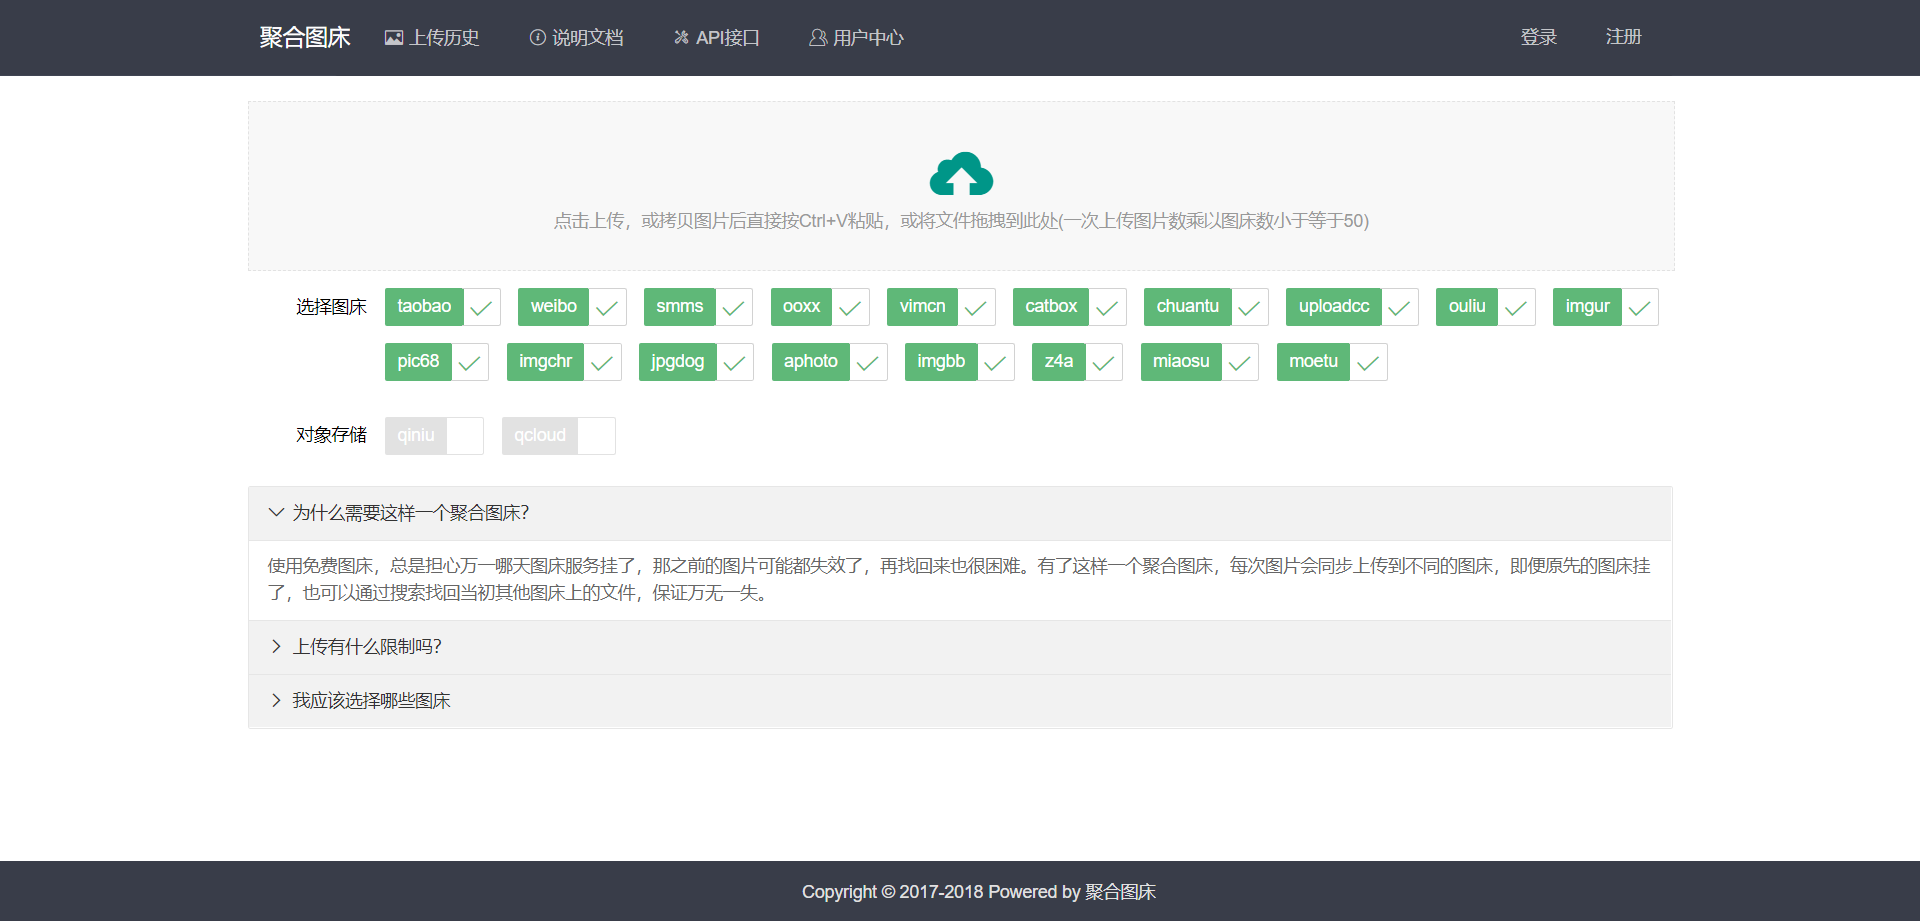The width and height of the screenshot is (1920, 921).
Task: Click the 对象存储 label
Action: tap(331, 435)
